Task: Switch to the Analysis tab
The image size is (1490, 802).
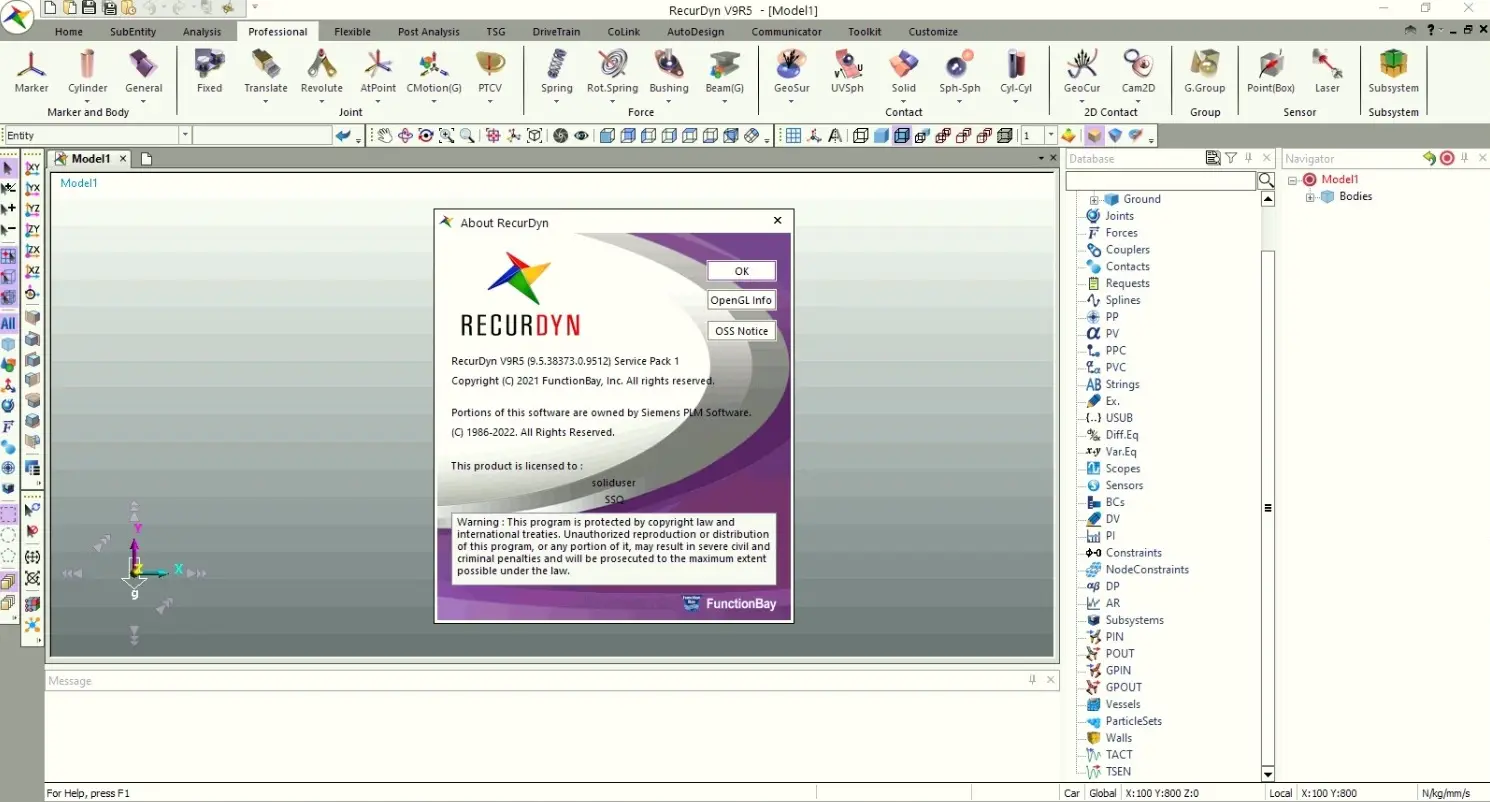Action: point(202,31)
